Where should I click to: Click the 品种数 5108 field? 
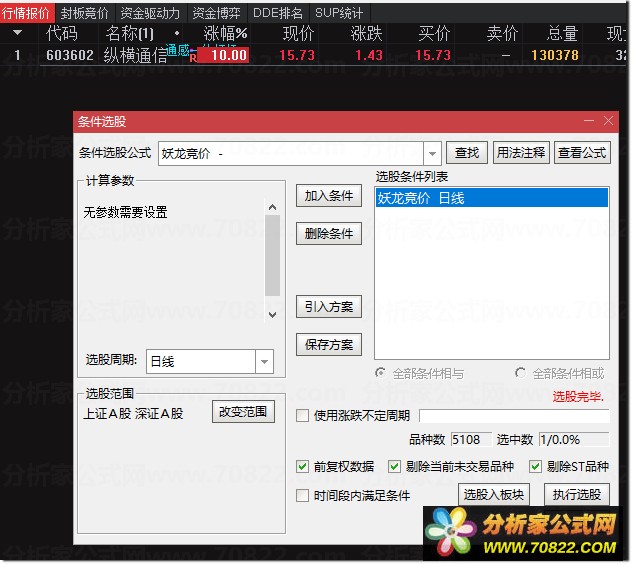pos(471,440)
